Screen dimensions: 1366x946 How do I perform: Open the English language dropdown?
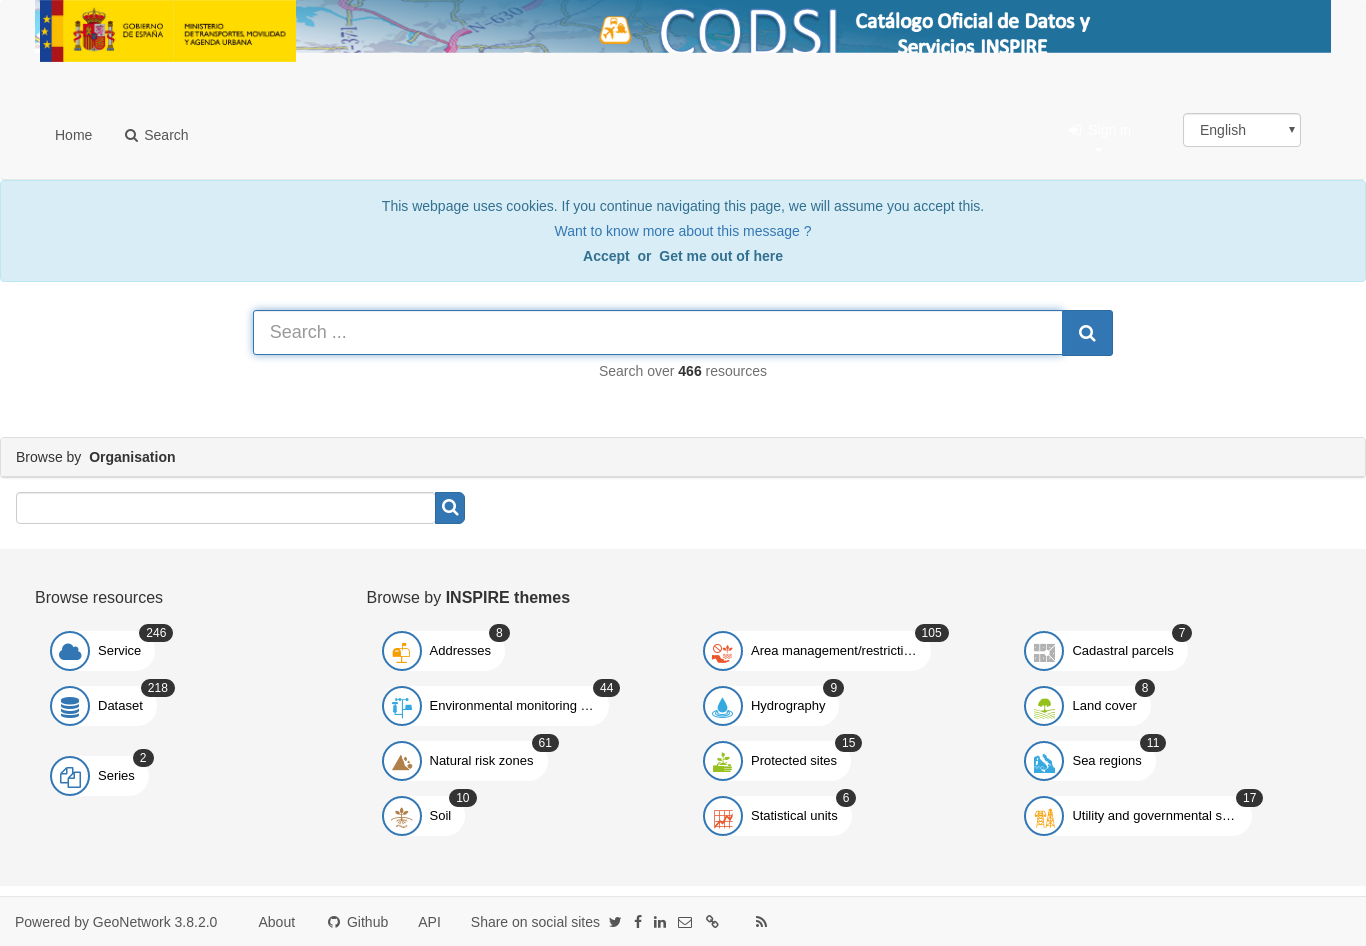click(1242, 130)
